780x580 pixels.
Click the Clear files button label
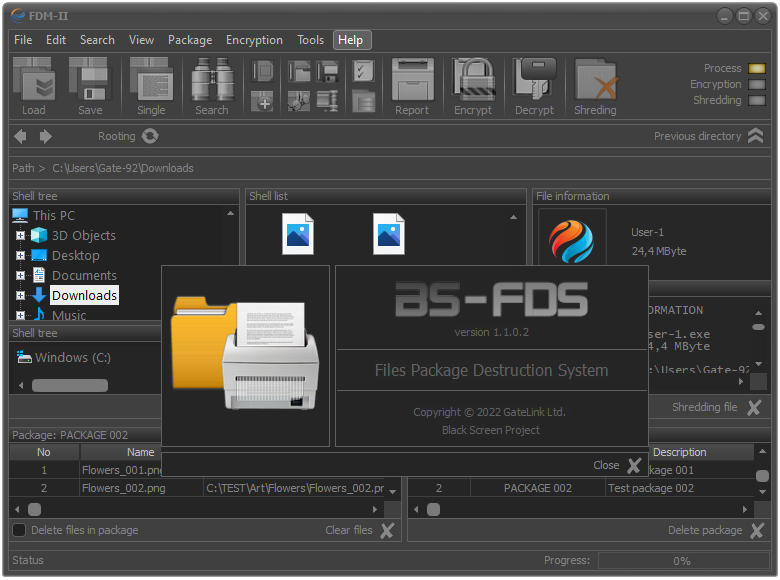point(349,530)
